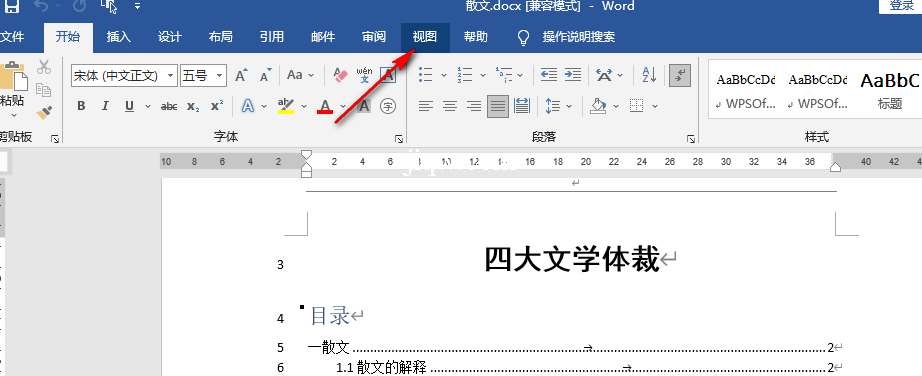
Task: Open the 引用 tab
Action: coord(272,38)
